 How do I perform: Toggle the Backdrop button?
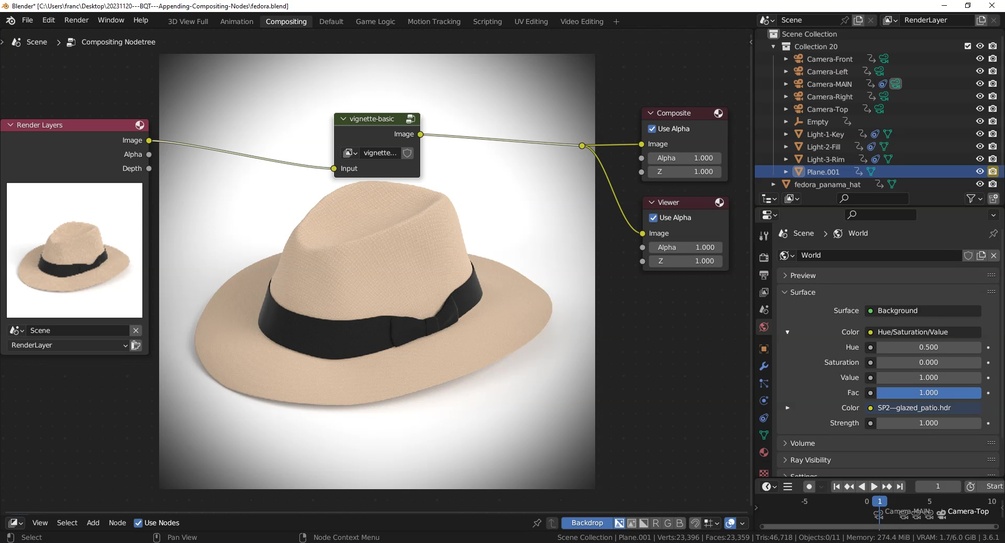tap(586, 523)
